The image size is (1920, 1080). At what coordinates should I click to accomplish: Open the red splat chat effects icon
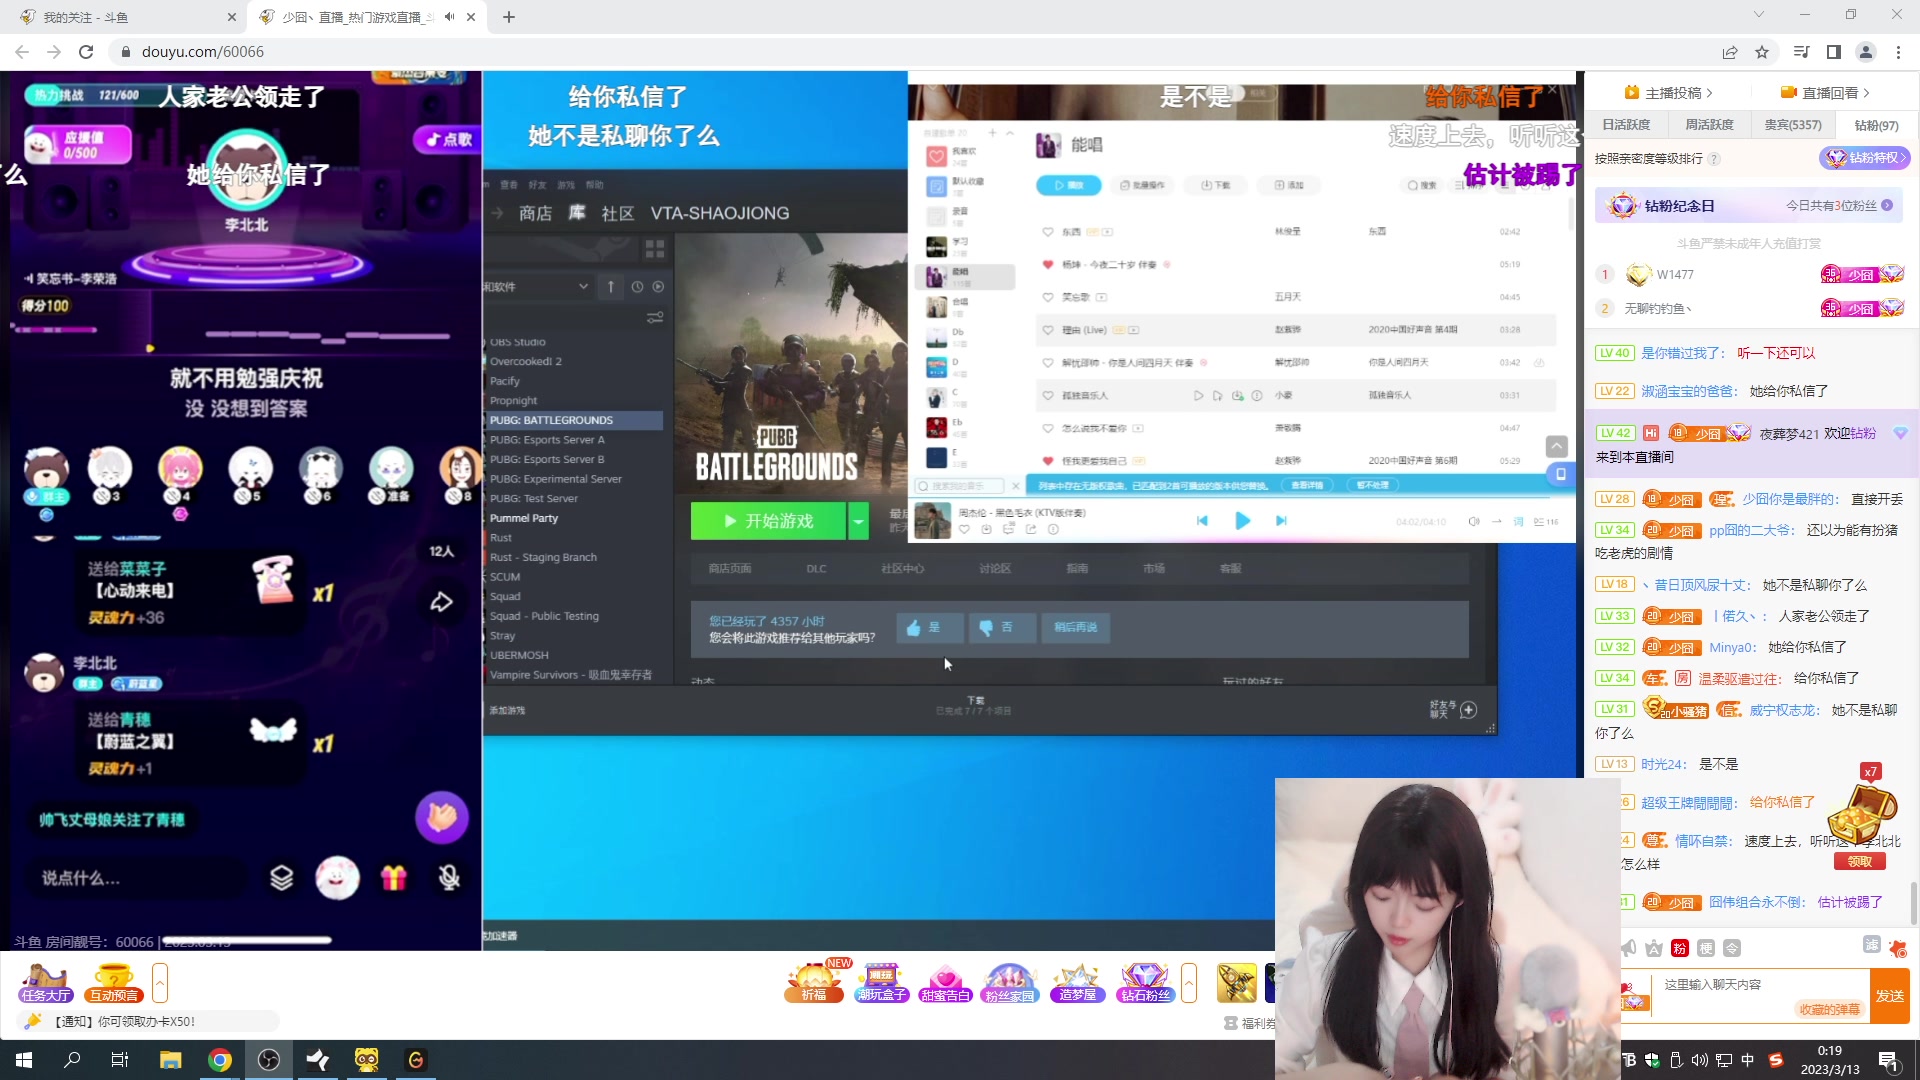[1898, 948]
